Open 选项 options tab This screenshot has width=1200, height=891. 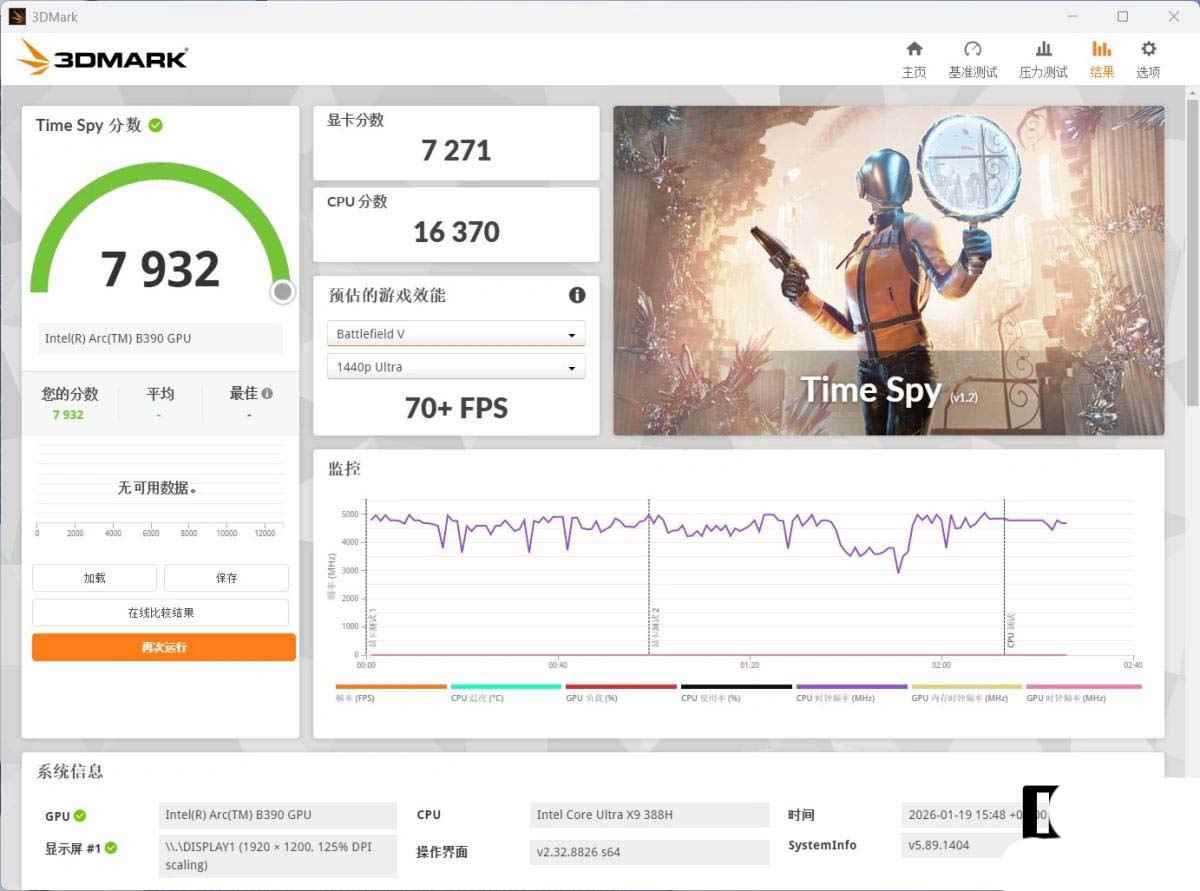[x=1148, y=60]
